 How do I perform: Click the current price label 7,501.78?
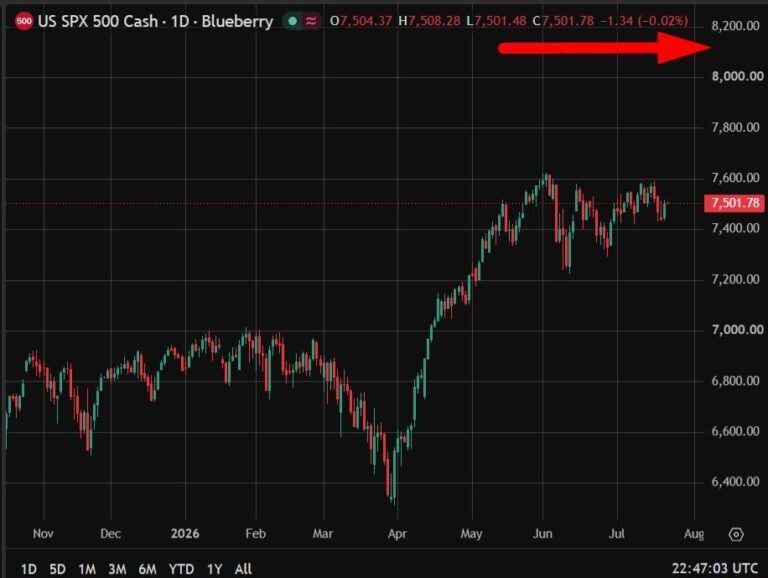pos(735,203)
